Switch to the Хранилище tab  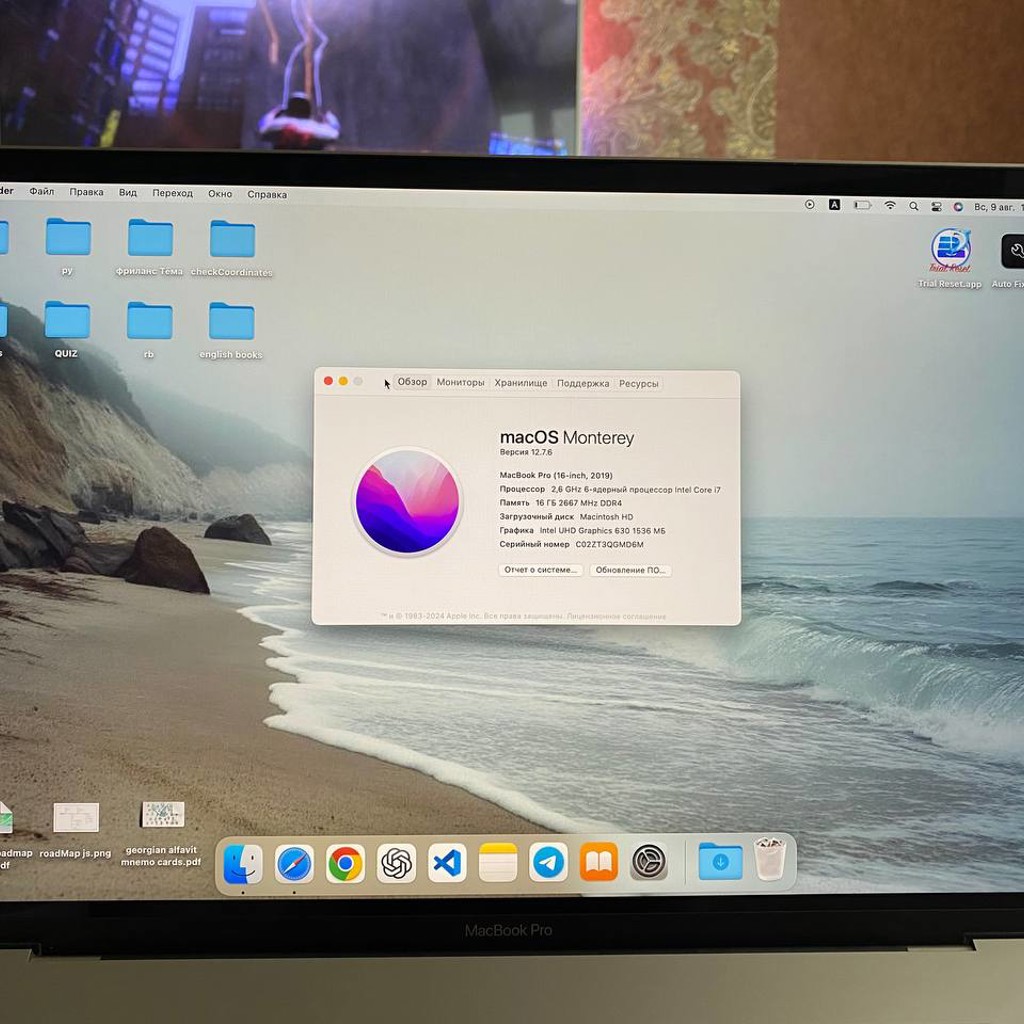tap(520, 383)
